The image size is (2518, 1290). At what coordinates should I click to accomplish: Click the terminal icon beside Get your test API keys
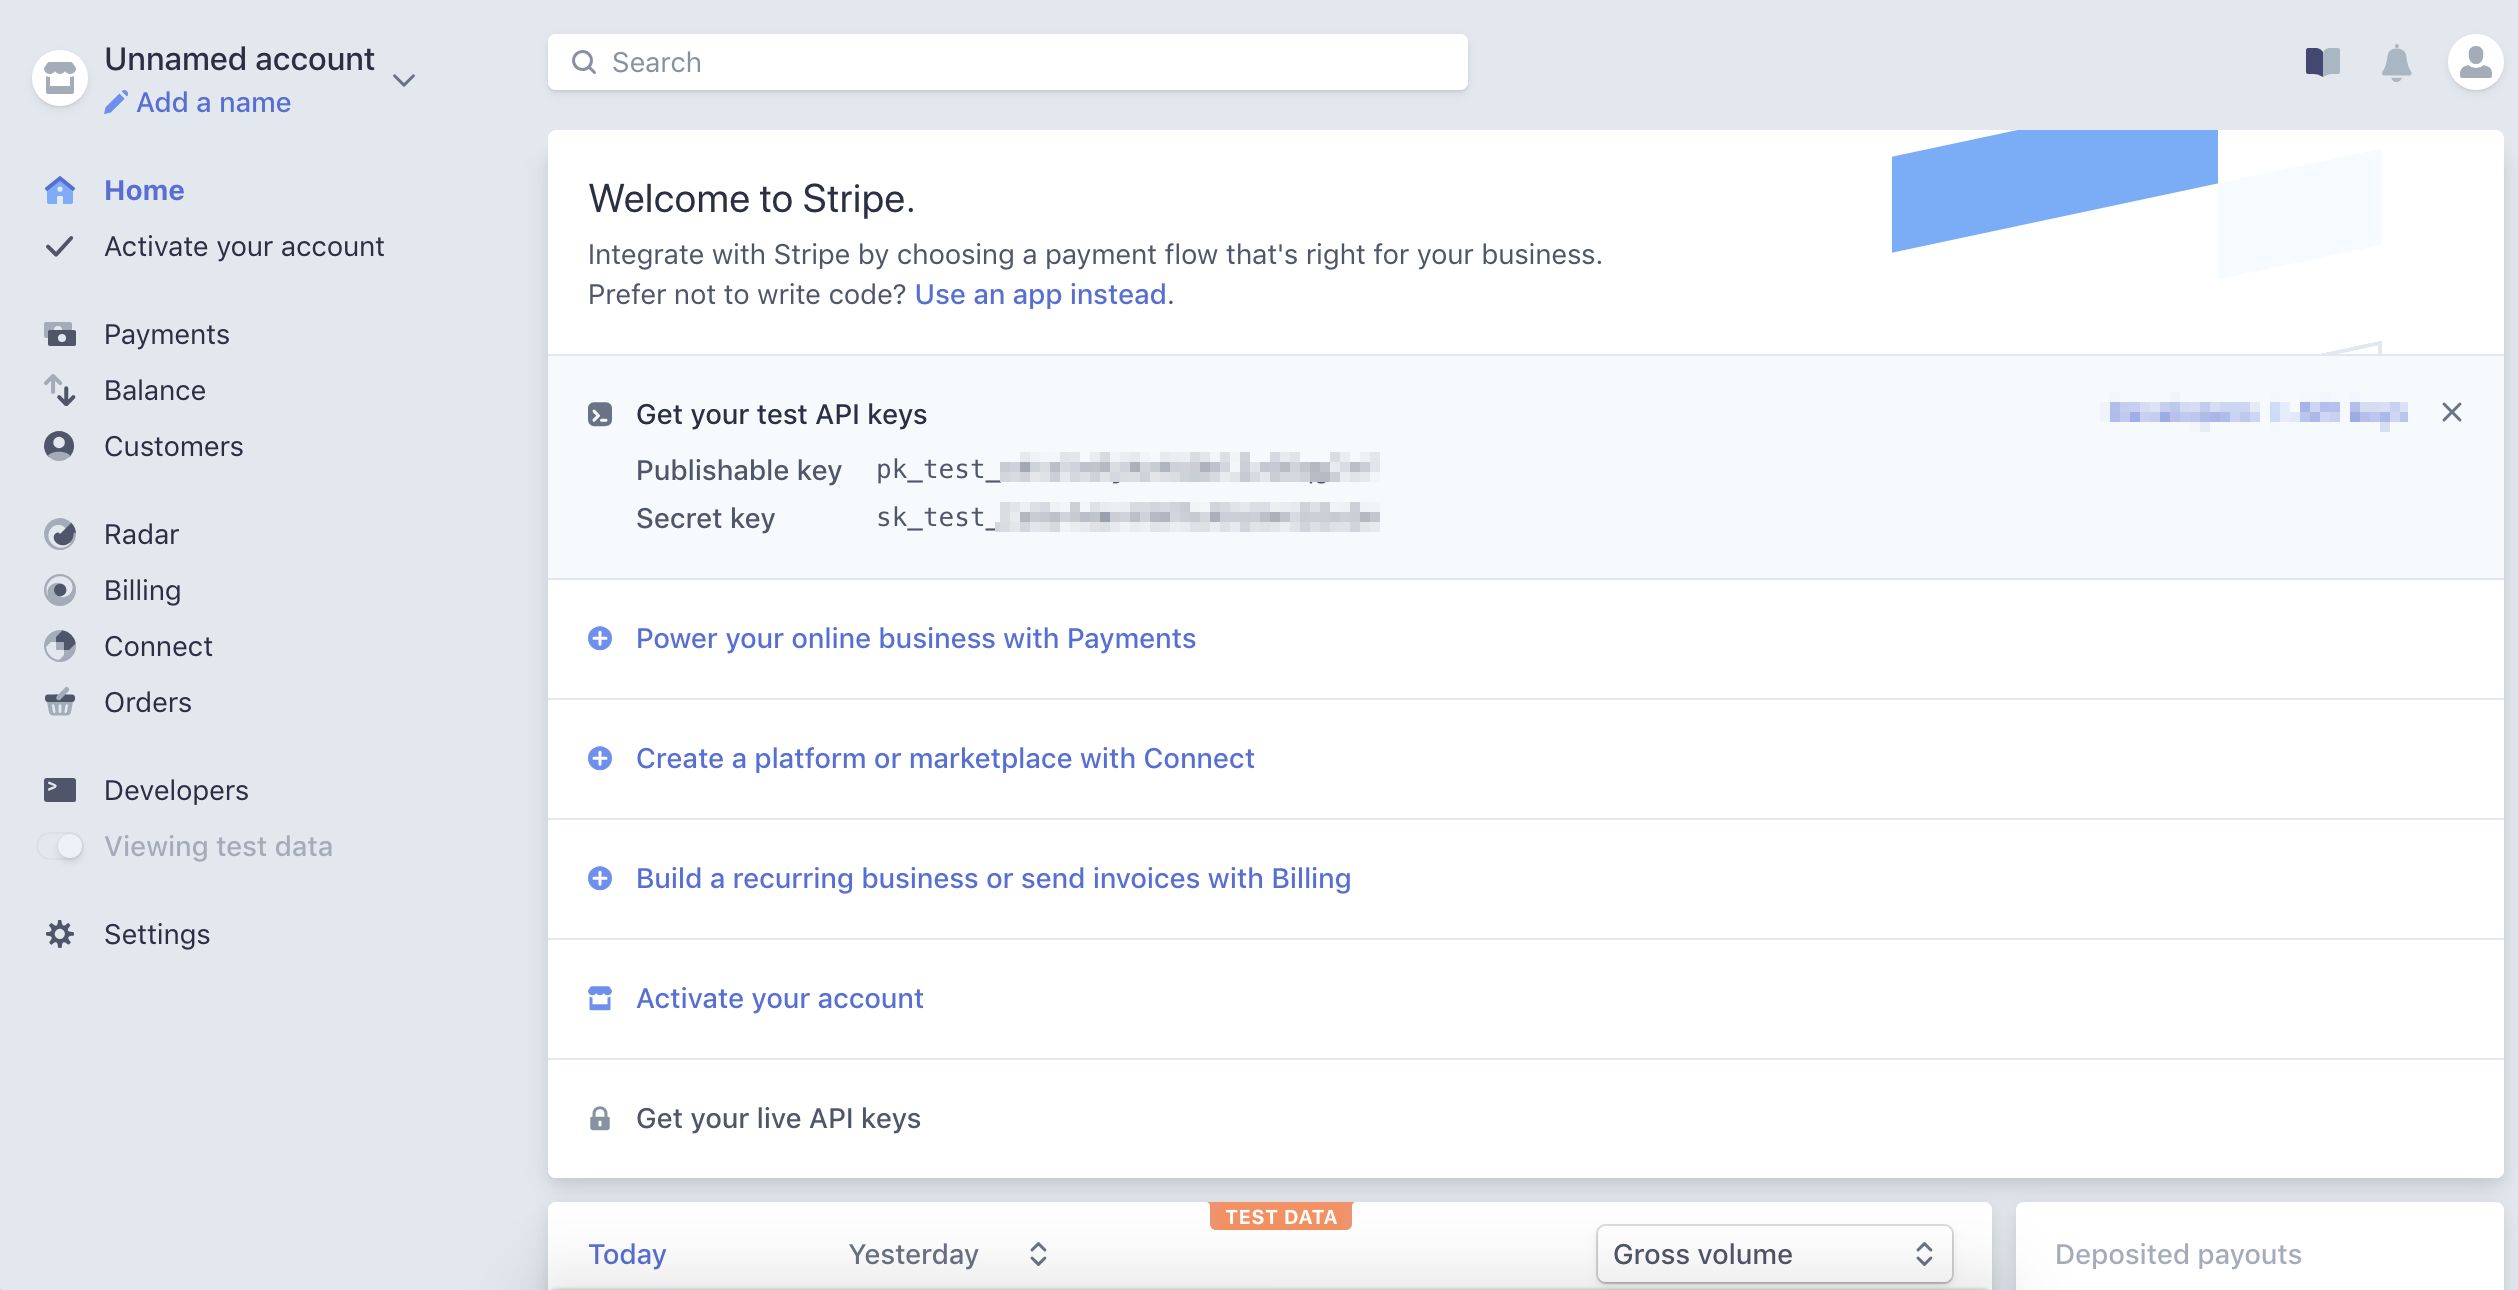point(600,414)
